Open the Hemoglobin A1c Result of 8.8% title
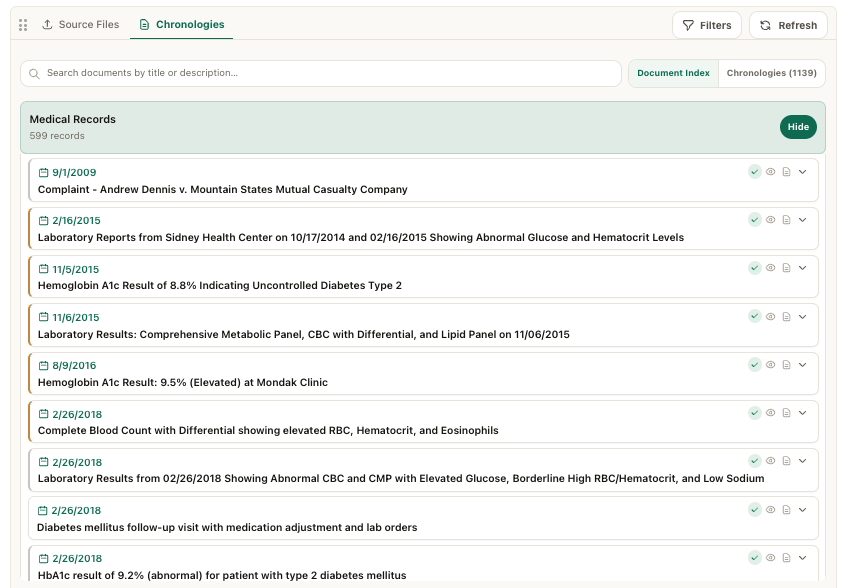Screen dimensions: 841x588 pyautogui.click(x=219, y=285)
